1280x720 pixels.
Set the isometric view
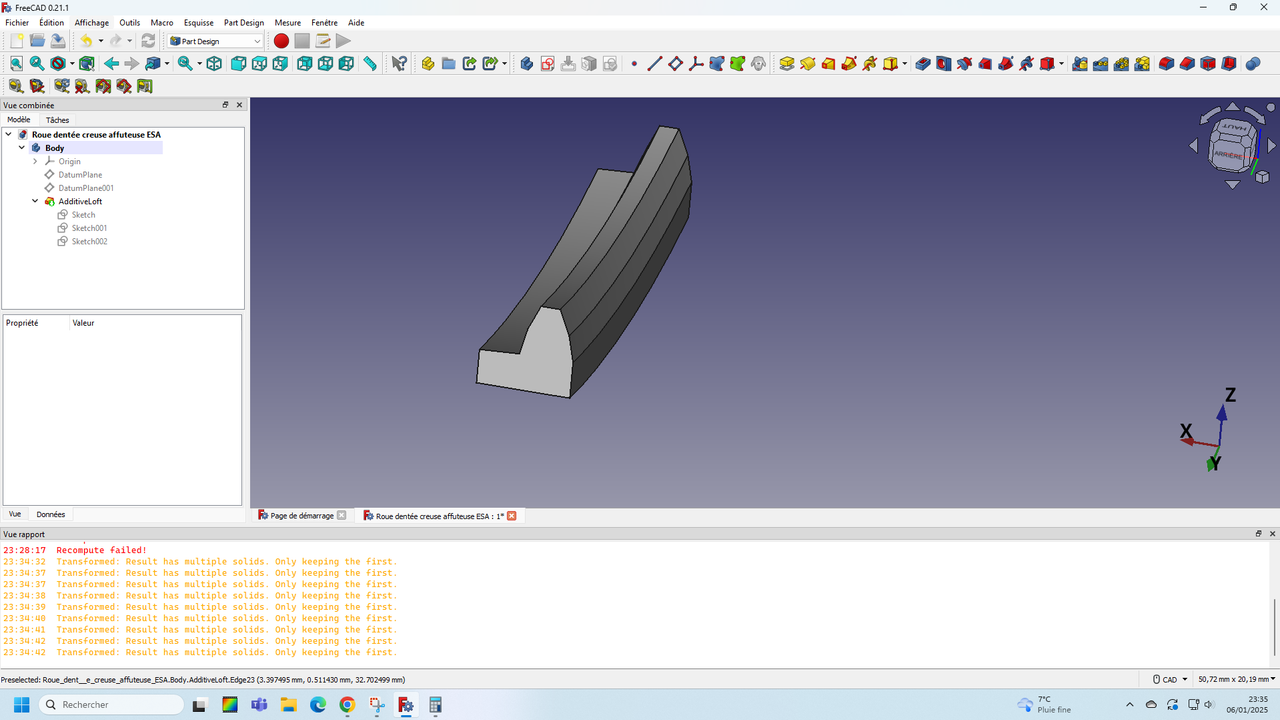tap(214, 64)
